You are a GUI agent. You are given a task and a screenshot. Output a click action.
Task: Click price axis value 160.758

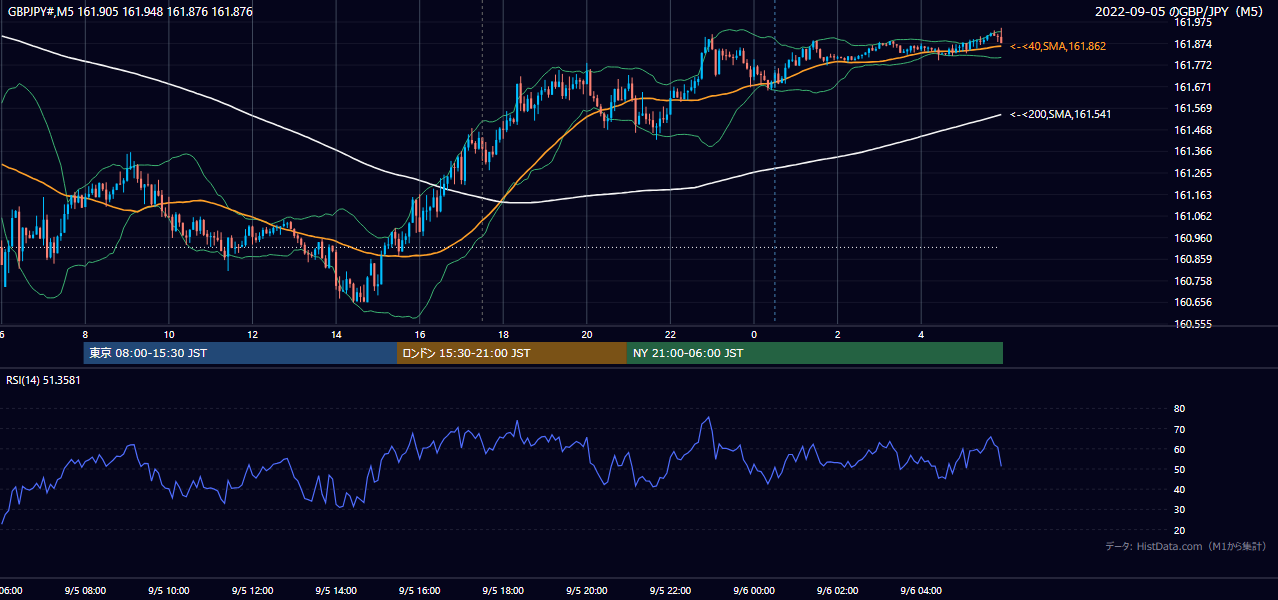pyautogui.click(x=1193, y=281)
